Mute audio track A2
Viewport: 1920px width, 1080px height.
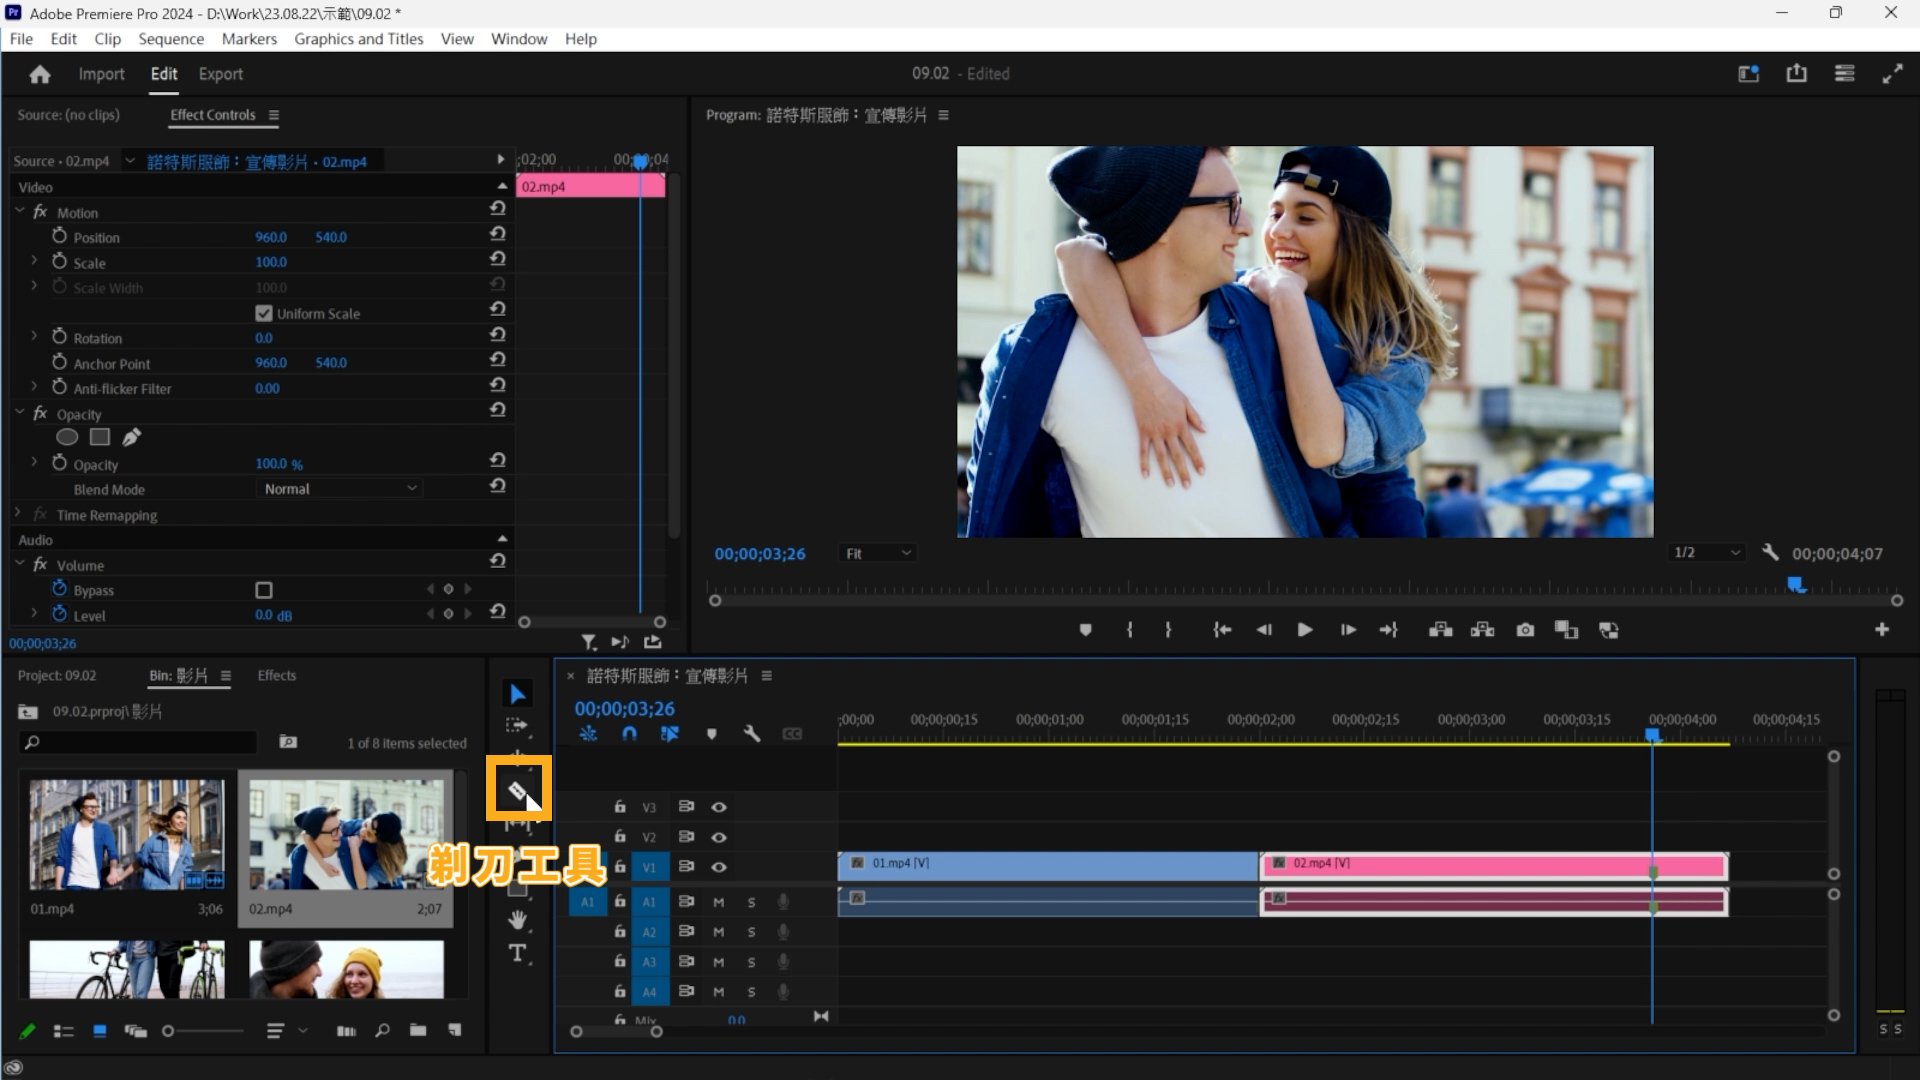tap(718, 931)
